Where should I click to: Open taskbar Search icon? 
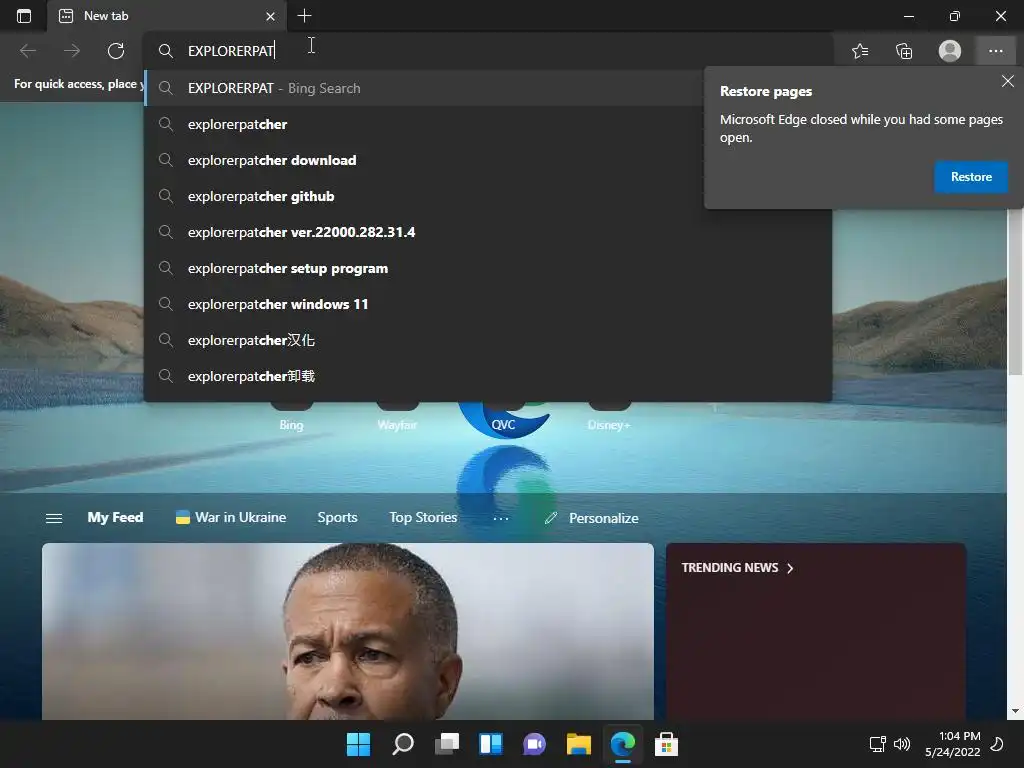[402, 744]
